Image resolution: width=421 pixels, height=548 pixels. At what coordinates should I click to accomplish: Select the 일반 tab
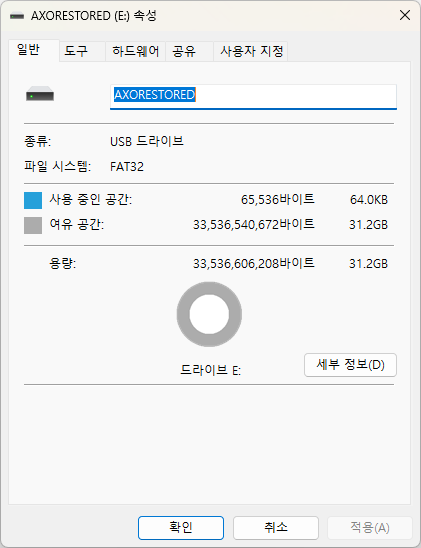coord(34,50)
